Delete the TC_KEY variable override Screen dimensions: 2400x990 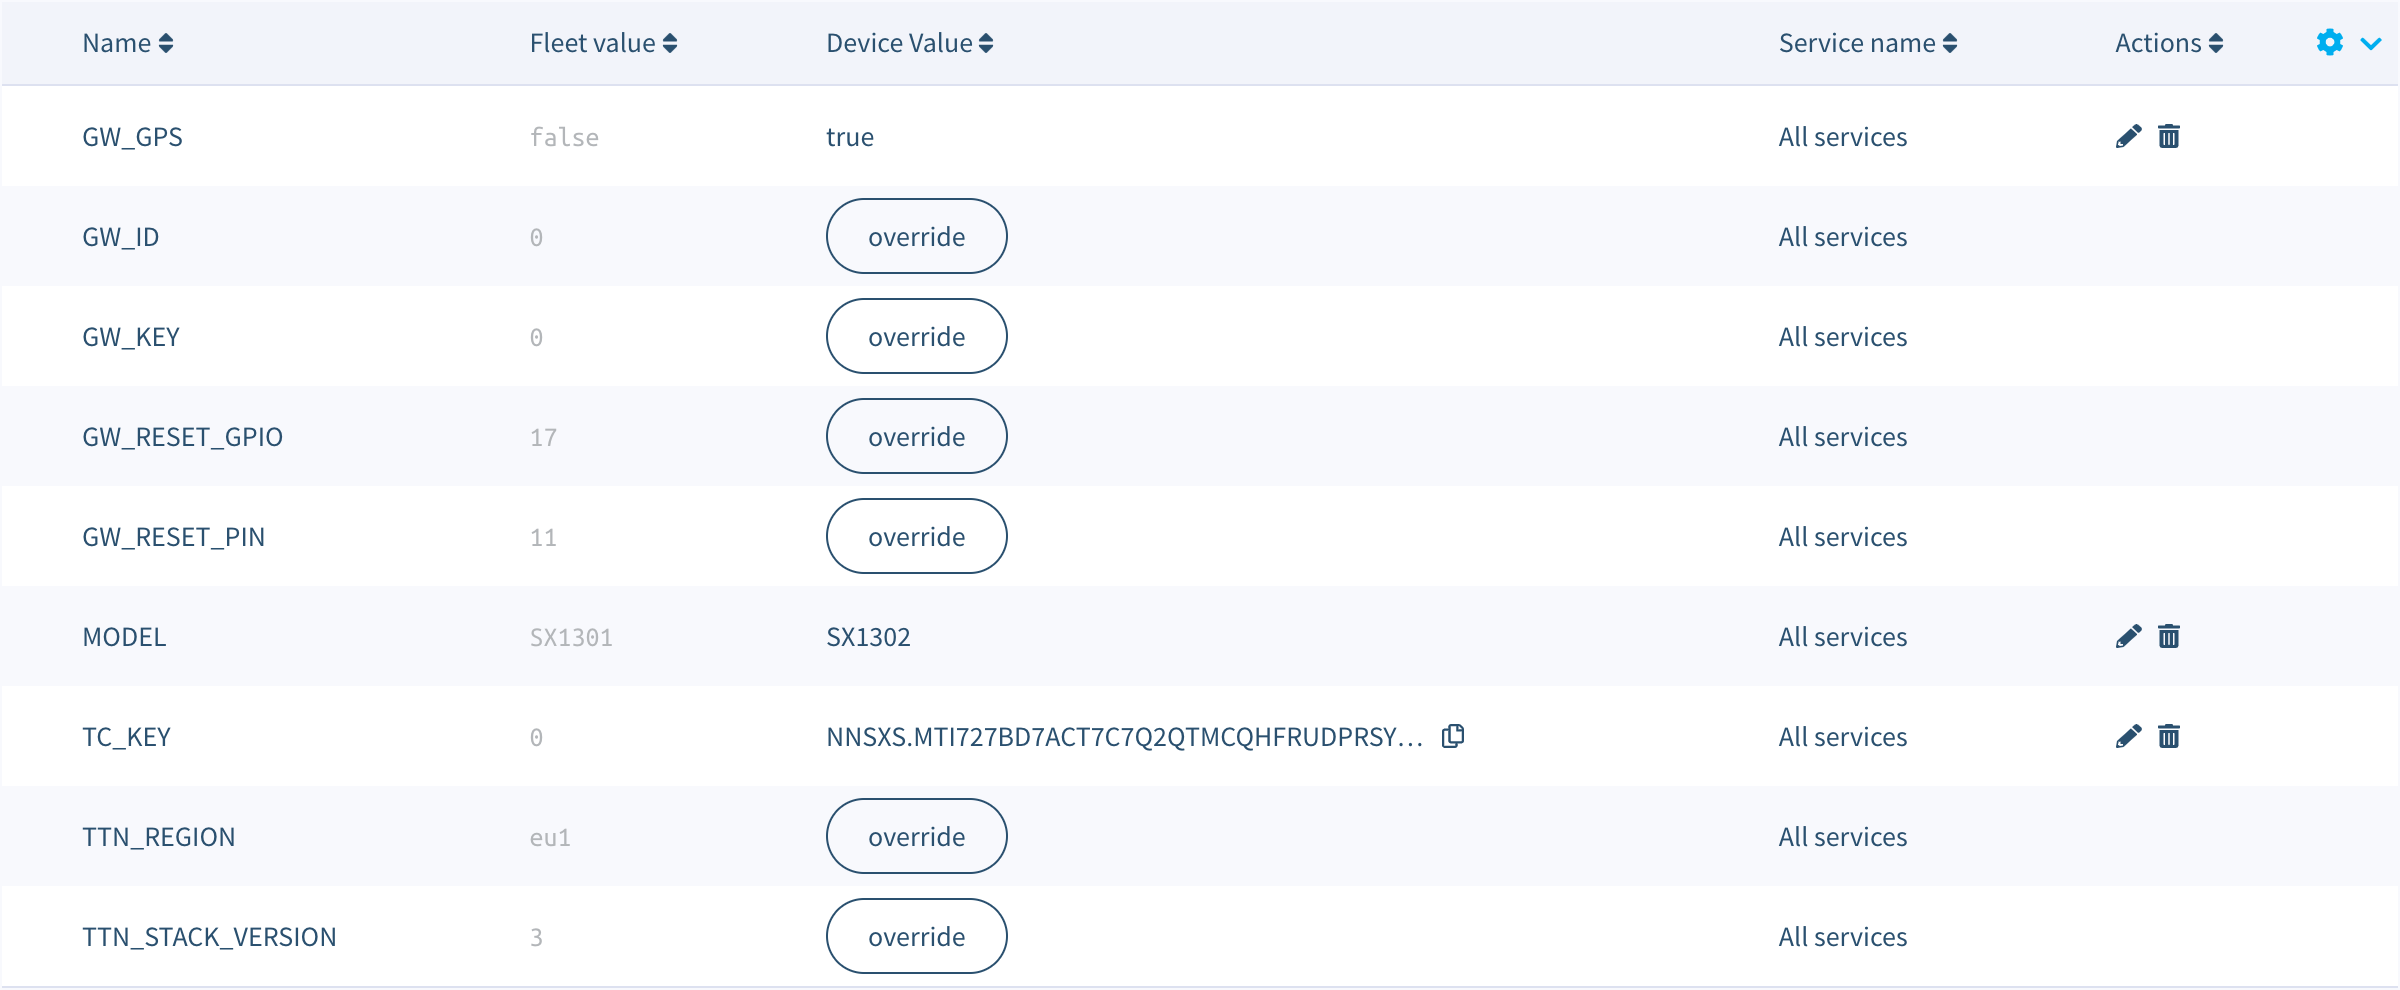click(2169, 737)
